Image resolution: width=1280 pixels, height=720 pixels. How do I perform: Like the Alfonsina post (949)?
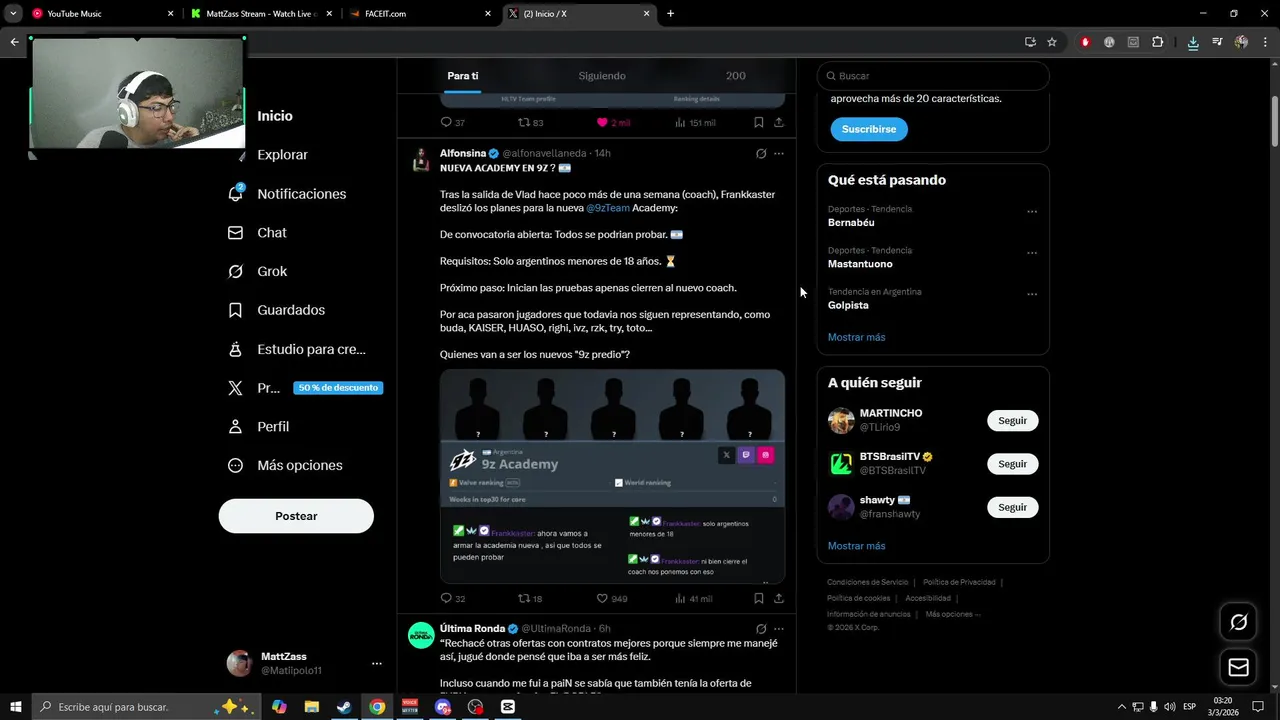(611, 598)
